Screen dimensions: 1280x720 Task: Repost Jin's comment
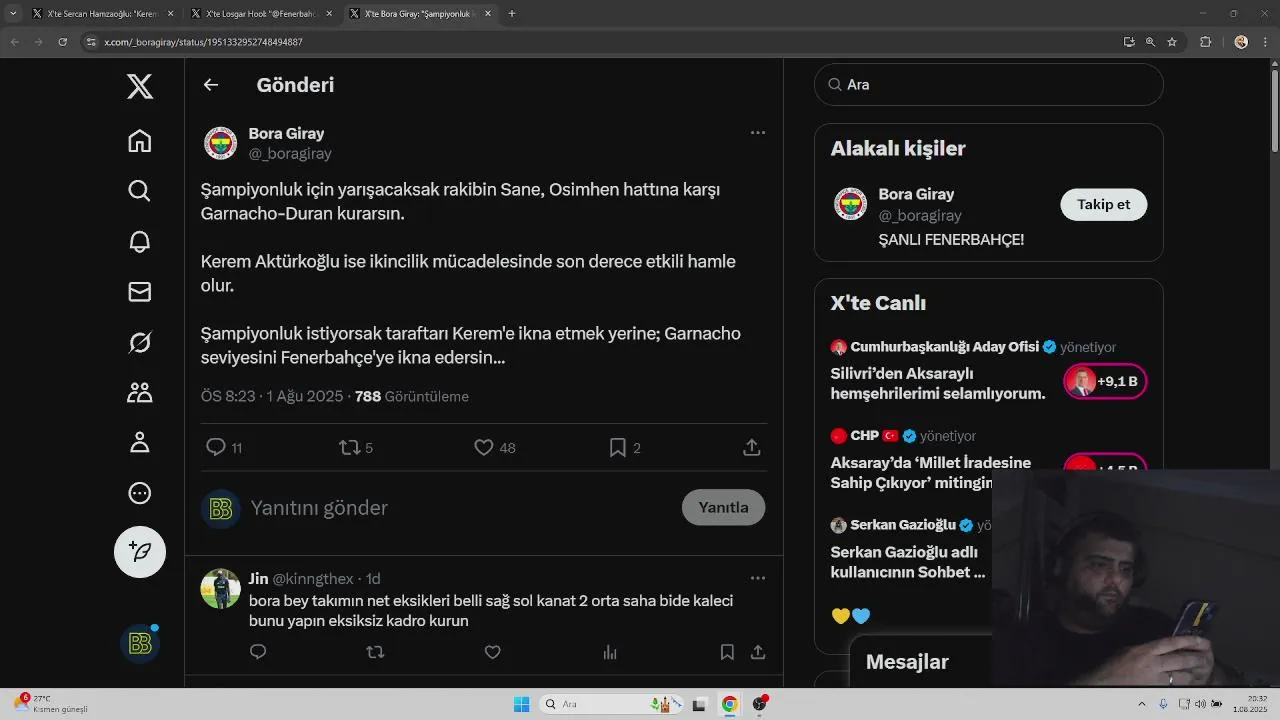coord(375,652)
